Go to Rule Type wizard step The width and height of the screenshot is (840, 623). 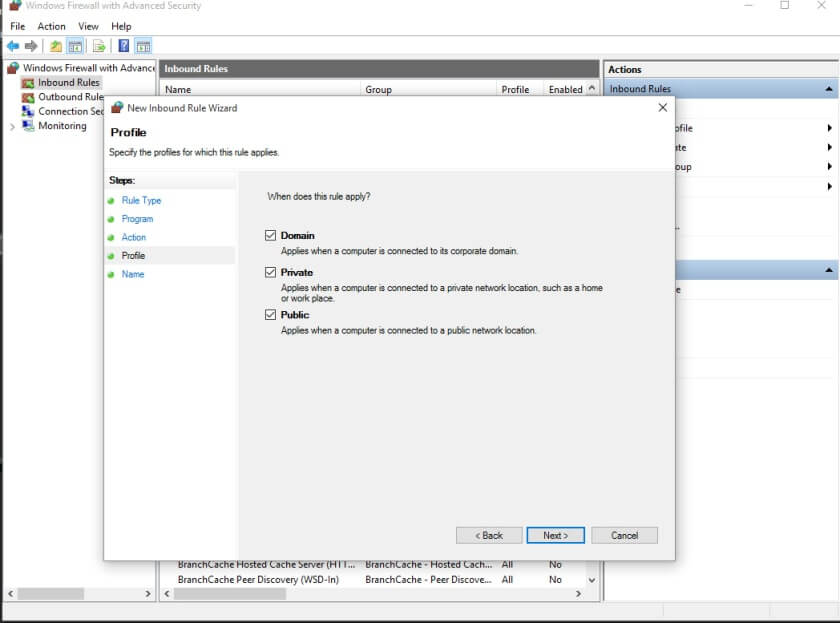pos(141,201)
